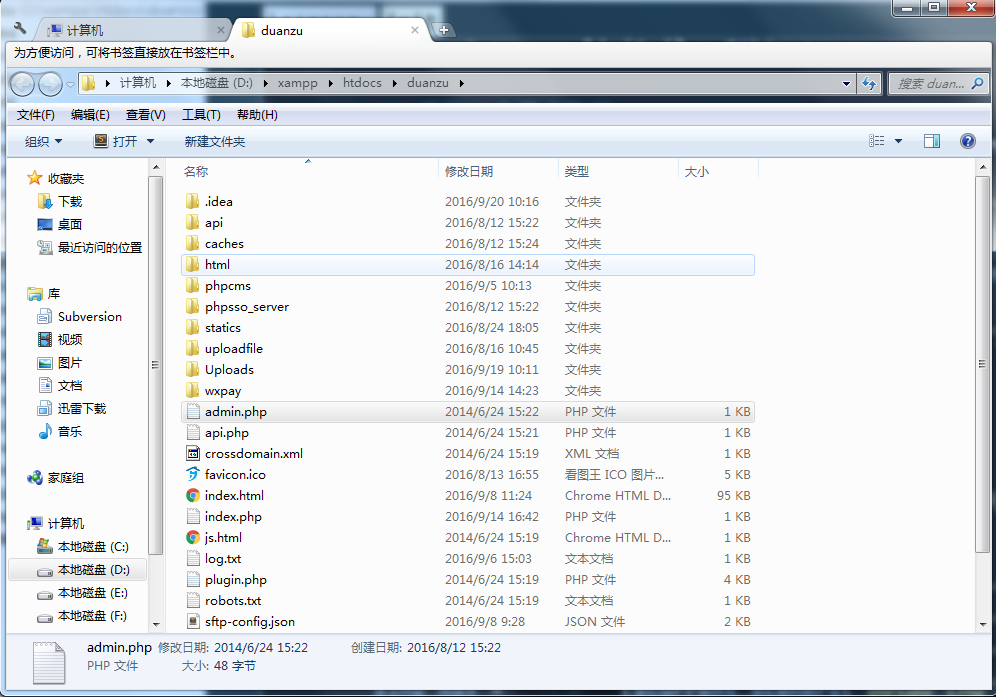Screen dimensions: 996x697
Task: Open the 文件(F) menu
Action: pyautogui.click(x=36, y=115)
